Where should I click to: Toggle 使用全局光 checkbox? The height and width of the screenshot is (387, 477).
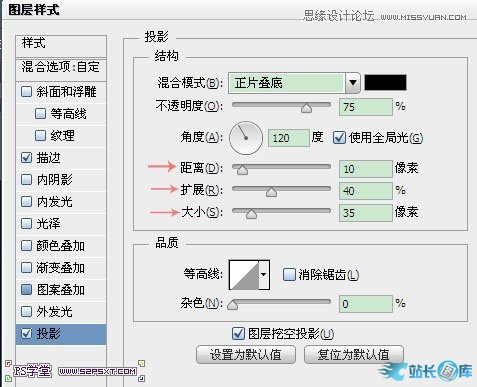pos(339,138)
